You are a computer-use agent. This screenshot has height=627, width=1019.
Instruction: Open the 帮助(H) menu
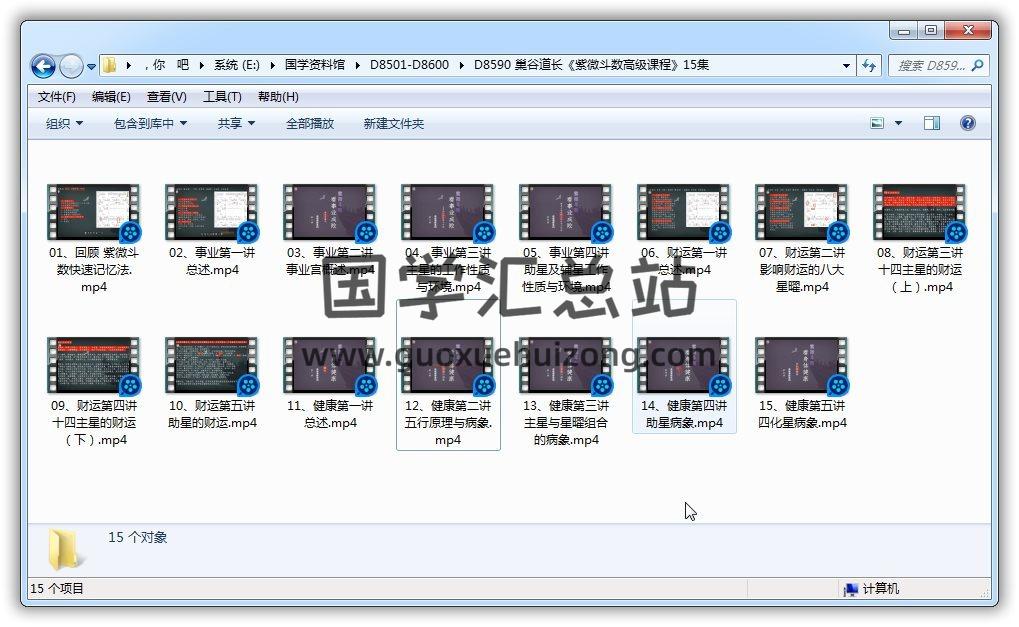[278, 97]
